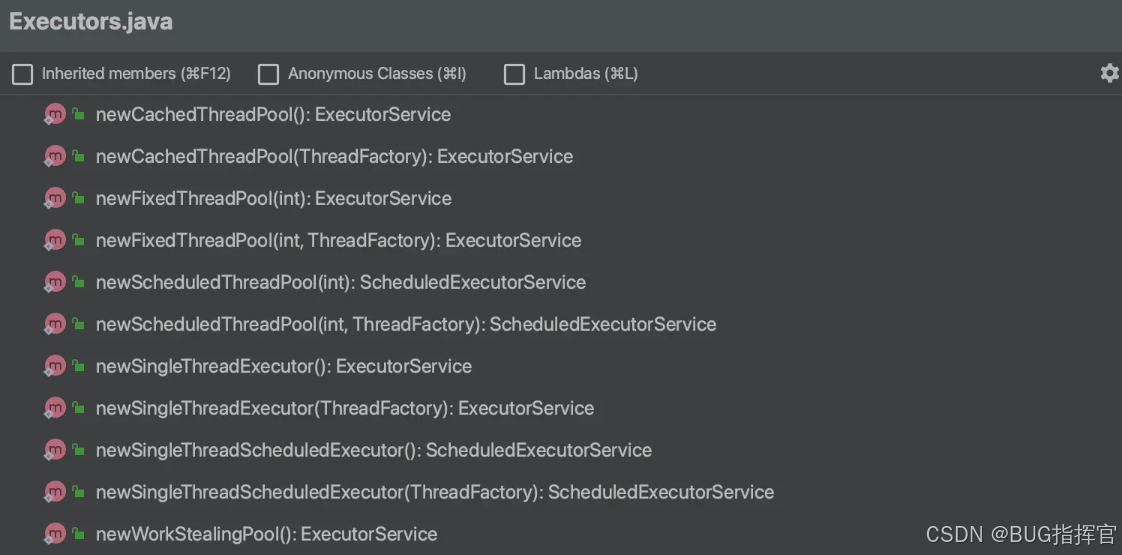Image resolution: width=1122 pixels, height=555 pixels.
Task: Select newFixedThreadPool(int, ThreadFactory) method
Action: [x=338, y=241]
